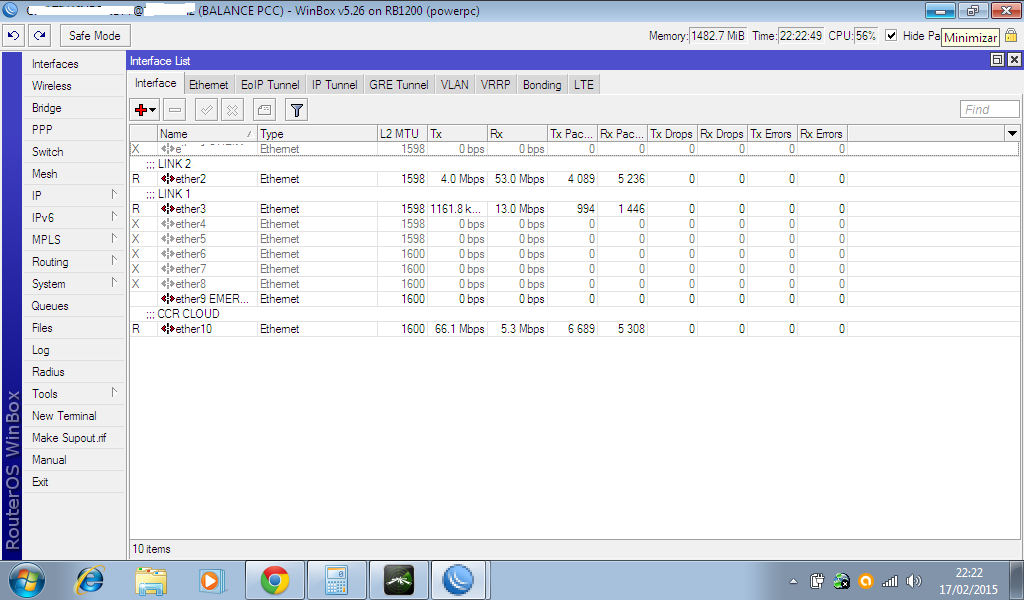Launch Internet Explorer from the taskbar
This screenshot has width=1024, height=600.
89,580
